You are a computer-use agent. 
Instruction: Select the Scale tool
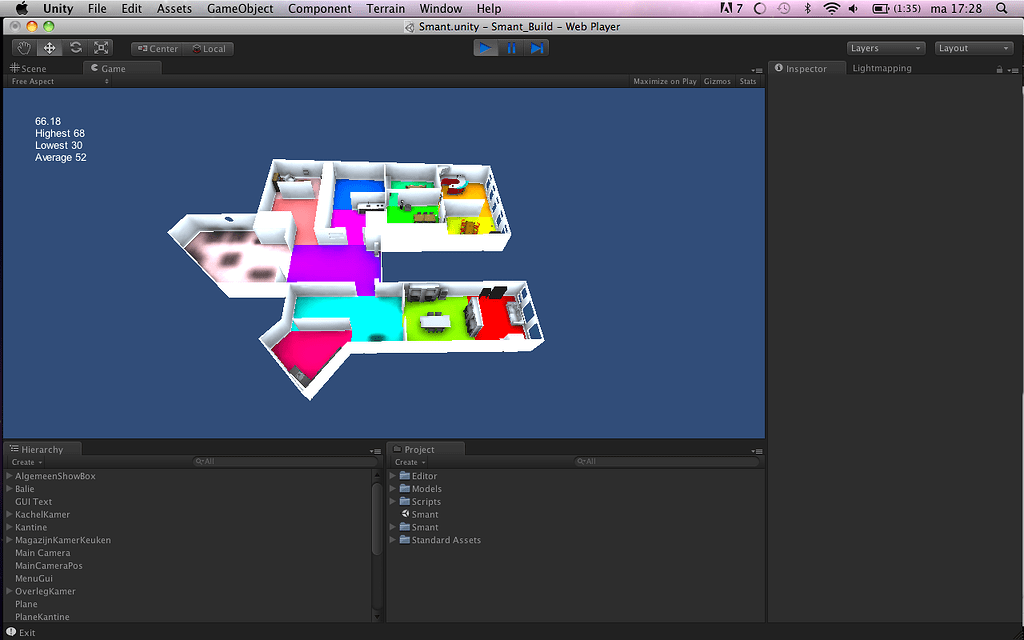[100, 46]
